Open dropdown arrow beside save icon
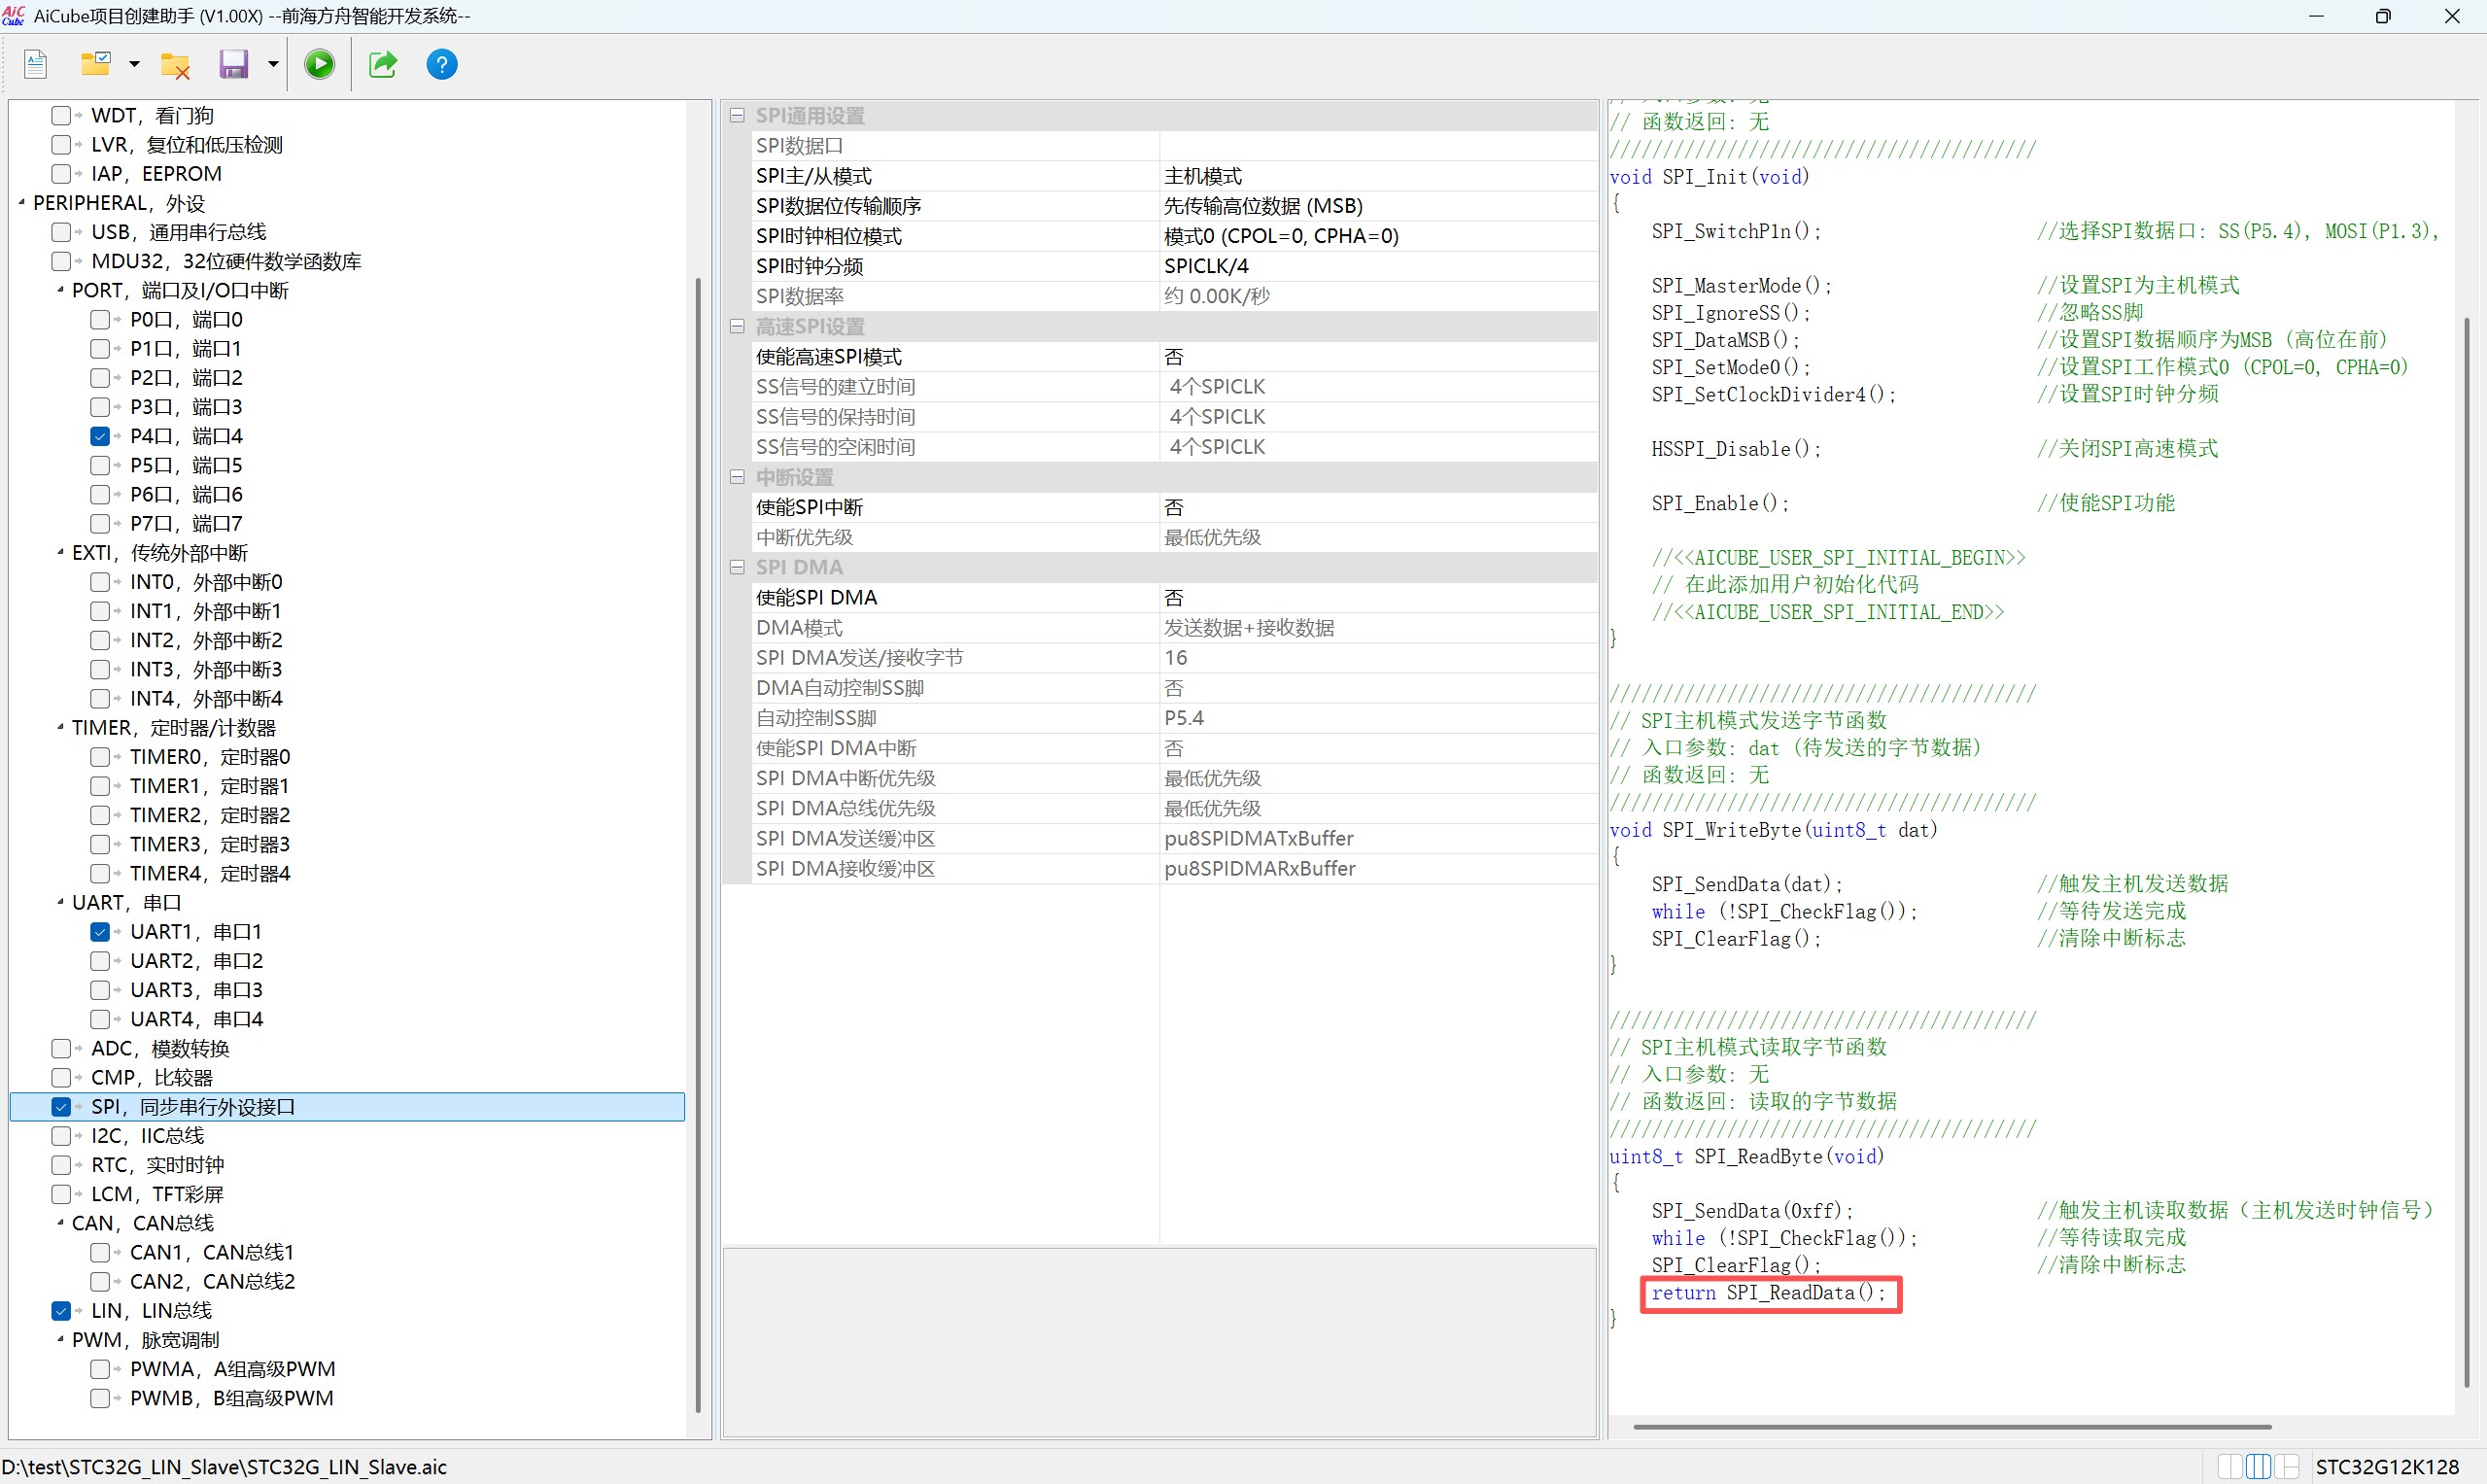 coord(273,65)
